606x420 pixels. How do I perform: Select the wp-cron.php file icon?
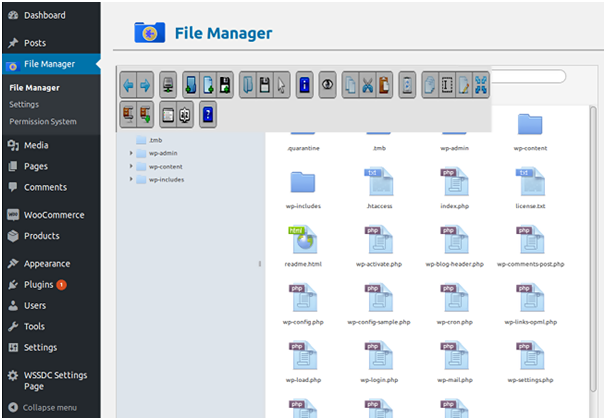454,297
